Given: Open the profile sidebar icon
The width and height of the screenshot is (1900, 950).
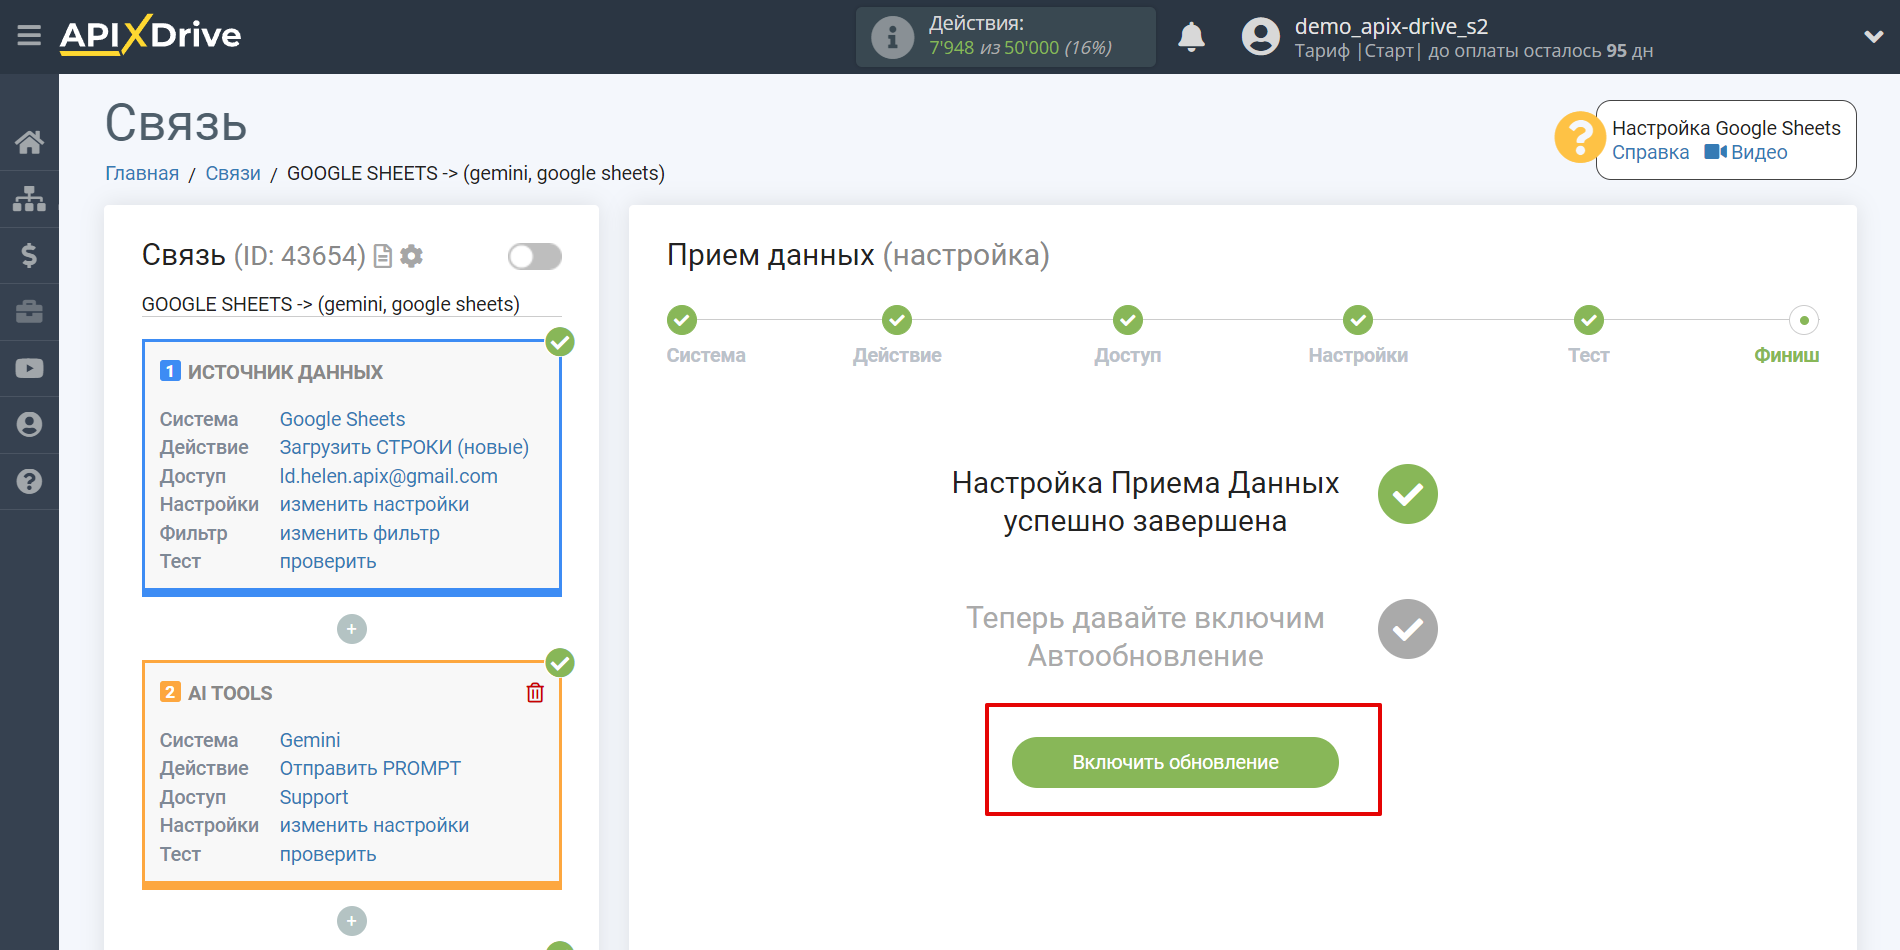Looking at the screenshot, I should 29,425.
